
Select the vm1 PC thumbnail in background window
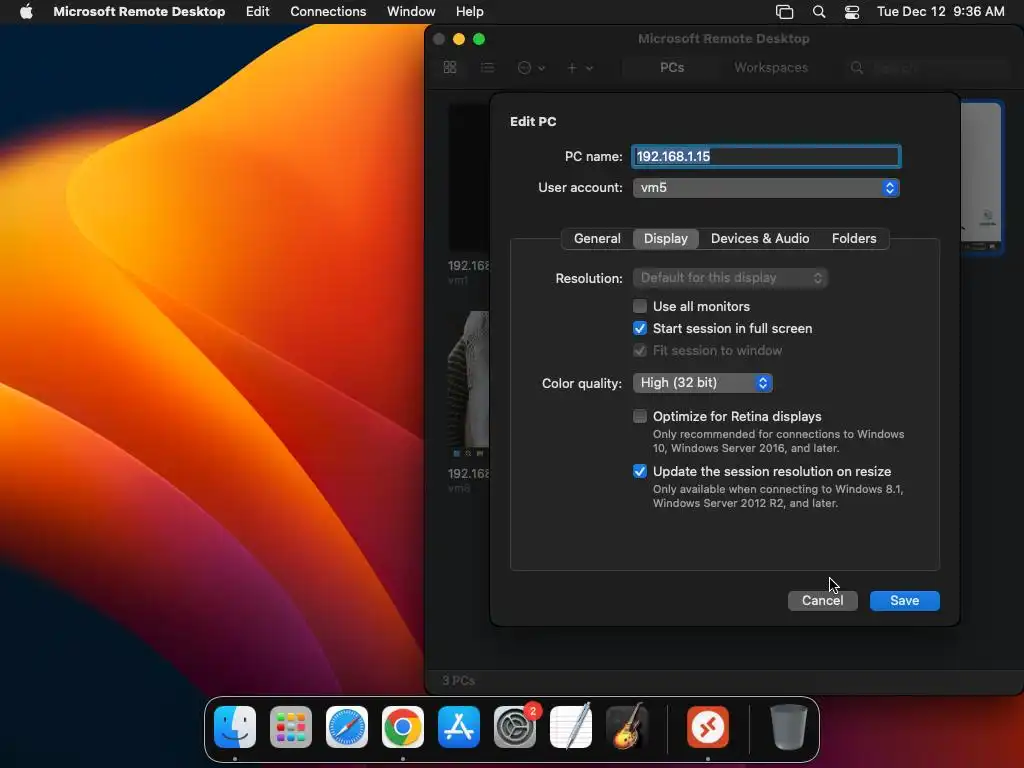click(469, 176)
